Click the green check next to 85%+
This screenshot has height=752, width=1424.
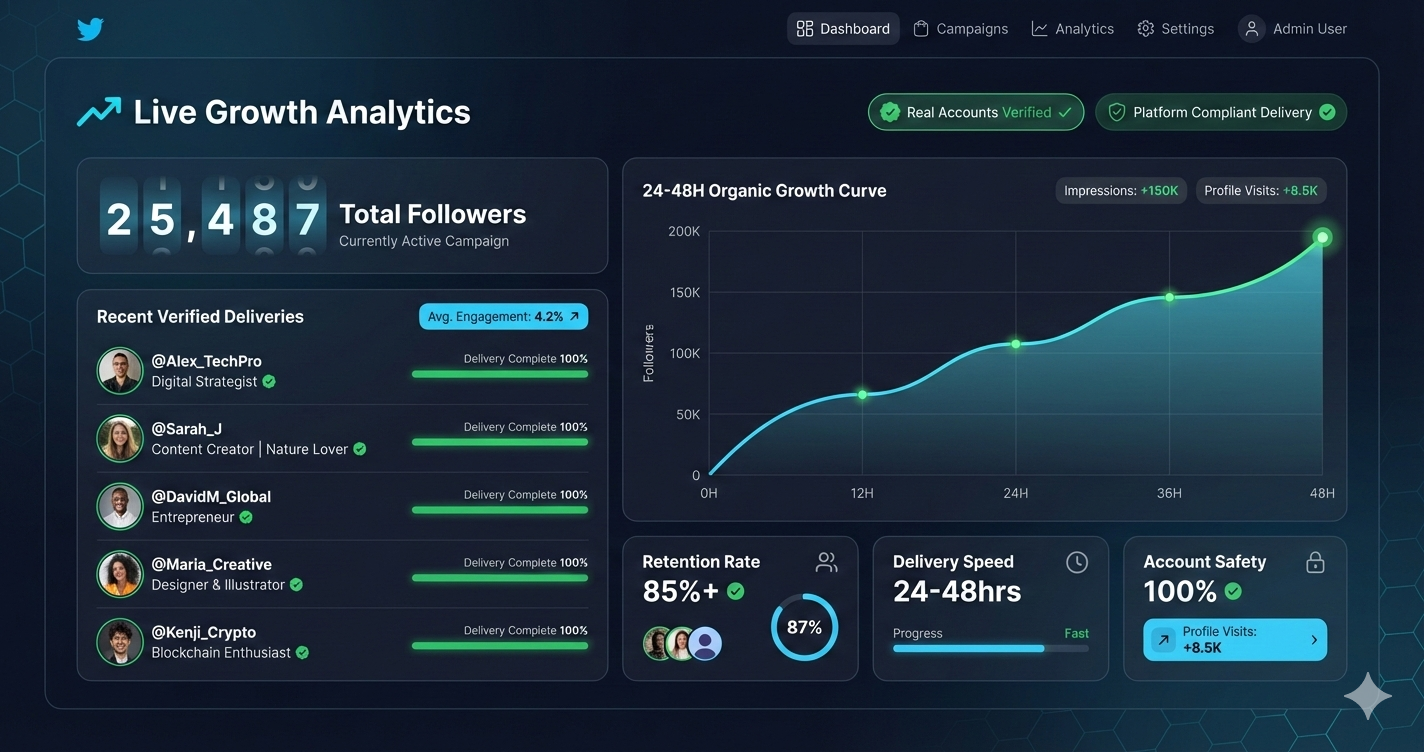736,591
